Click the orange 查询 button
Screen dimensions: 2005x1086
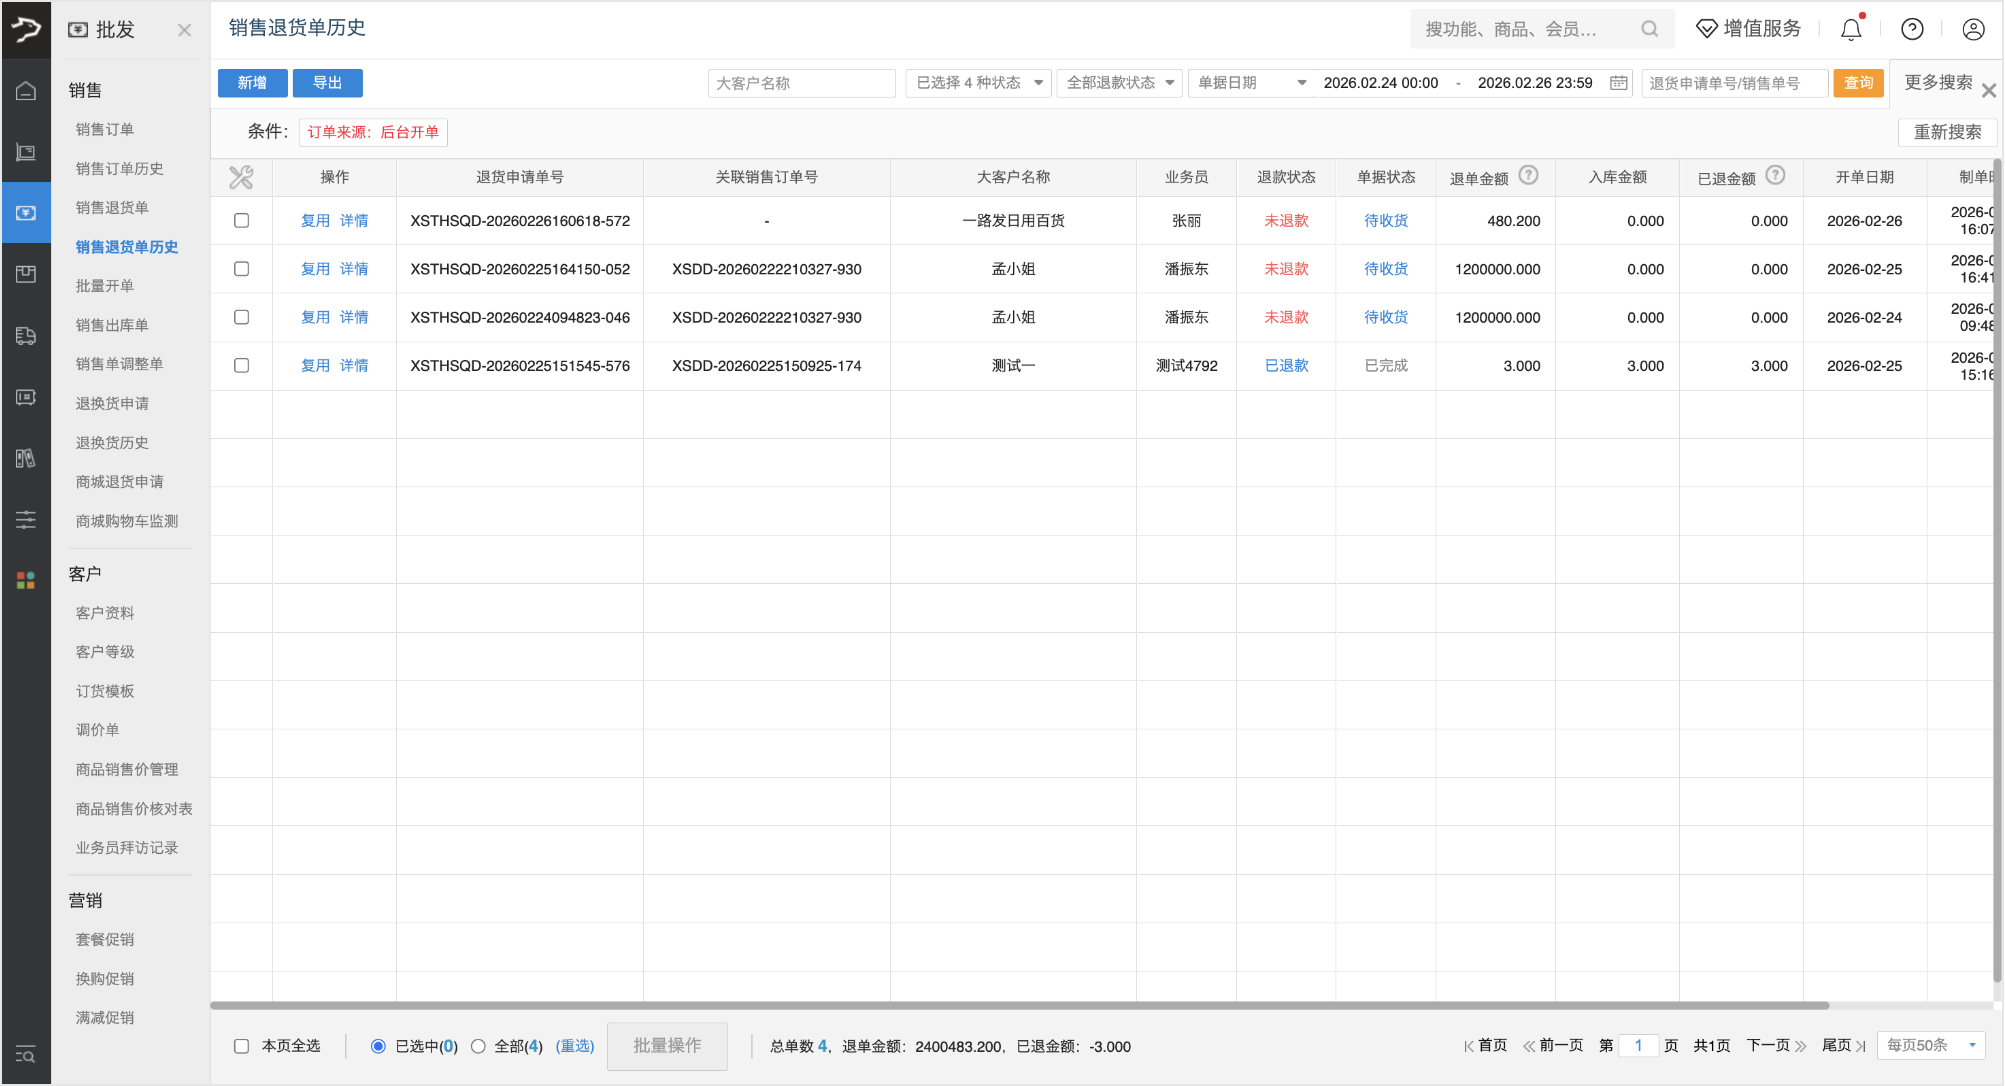pos(1858,83)
